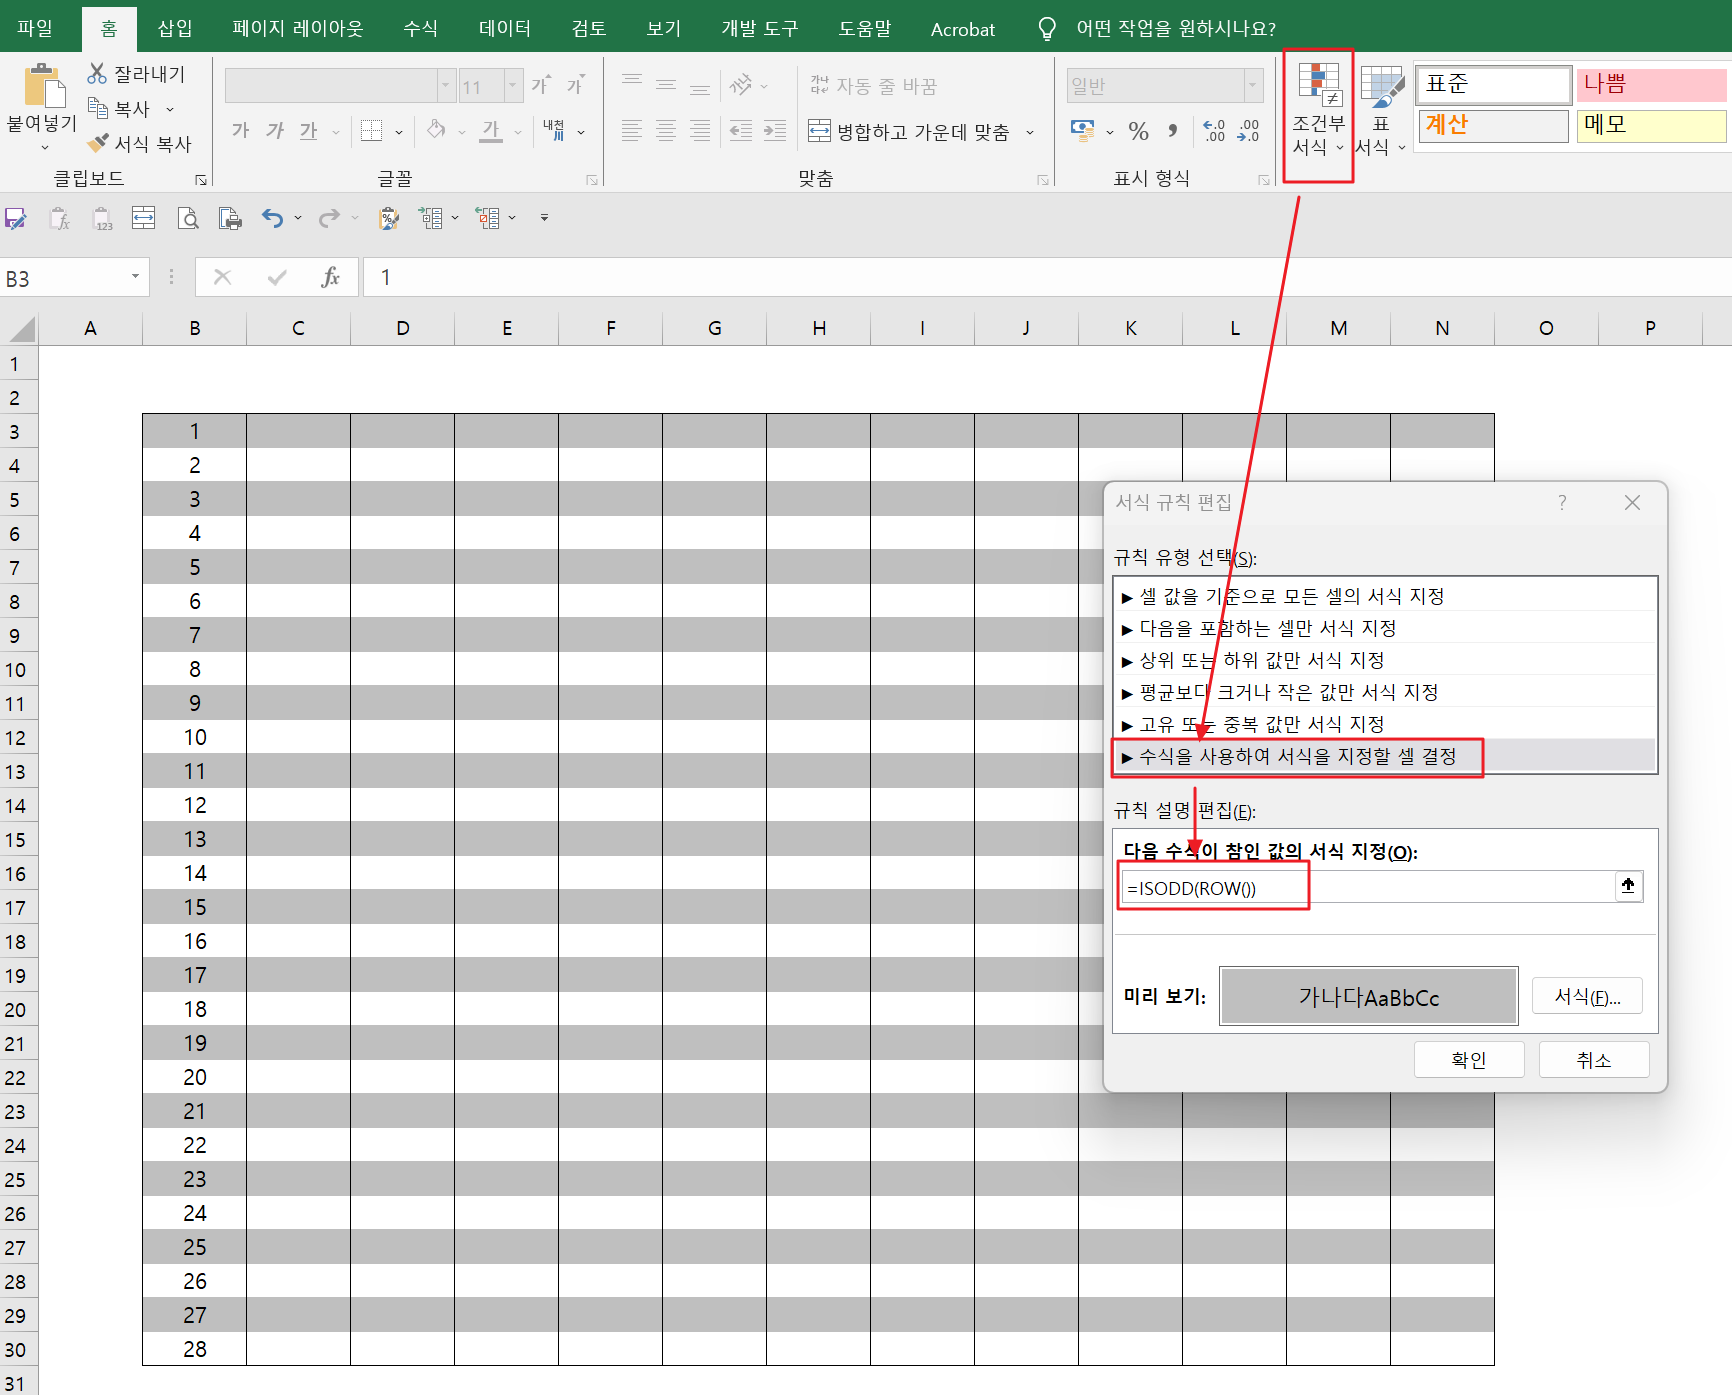Click the fill color paint bucket
The height and width of the screenshot is (1395, 1732).
click(436, 130)
